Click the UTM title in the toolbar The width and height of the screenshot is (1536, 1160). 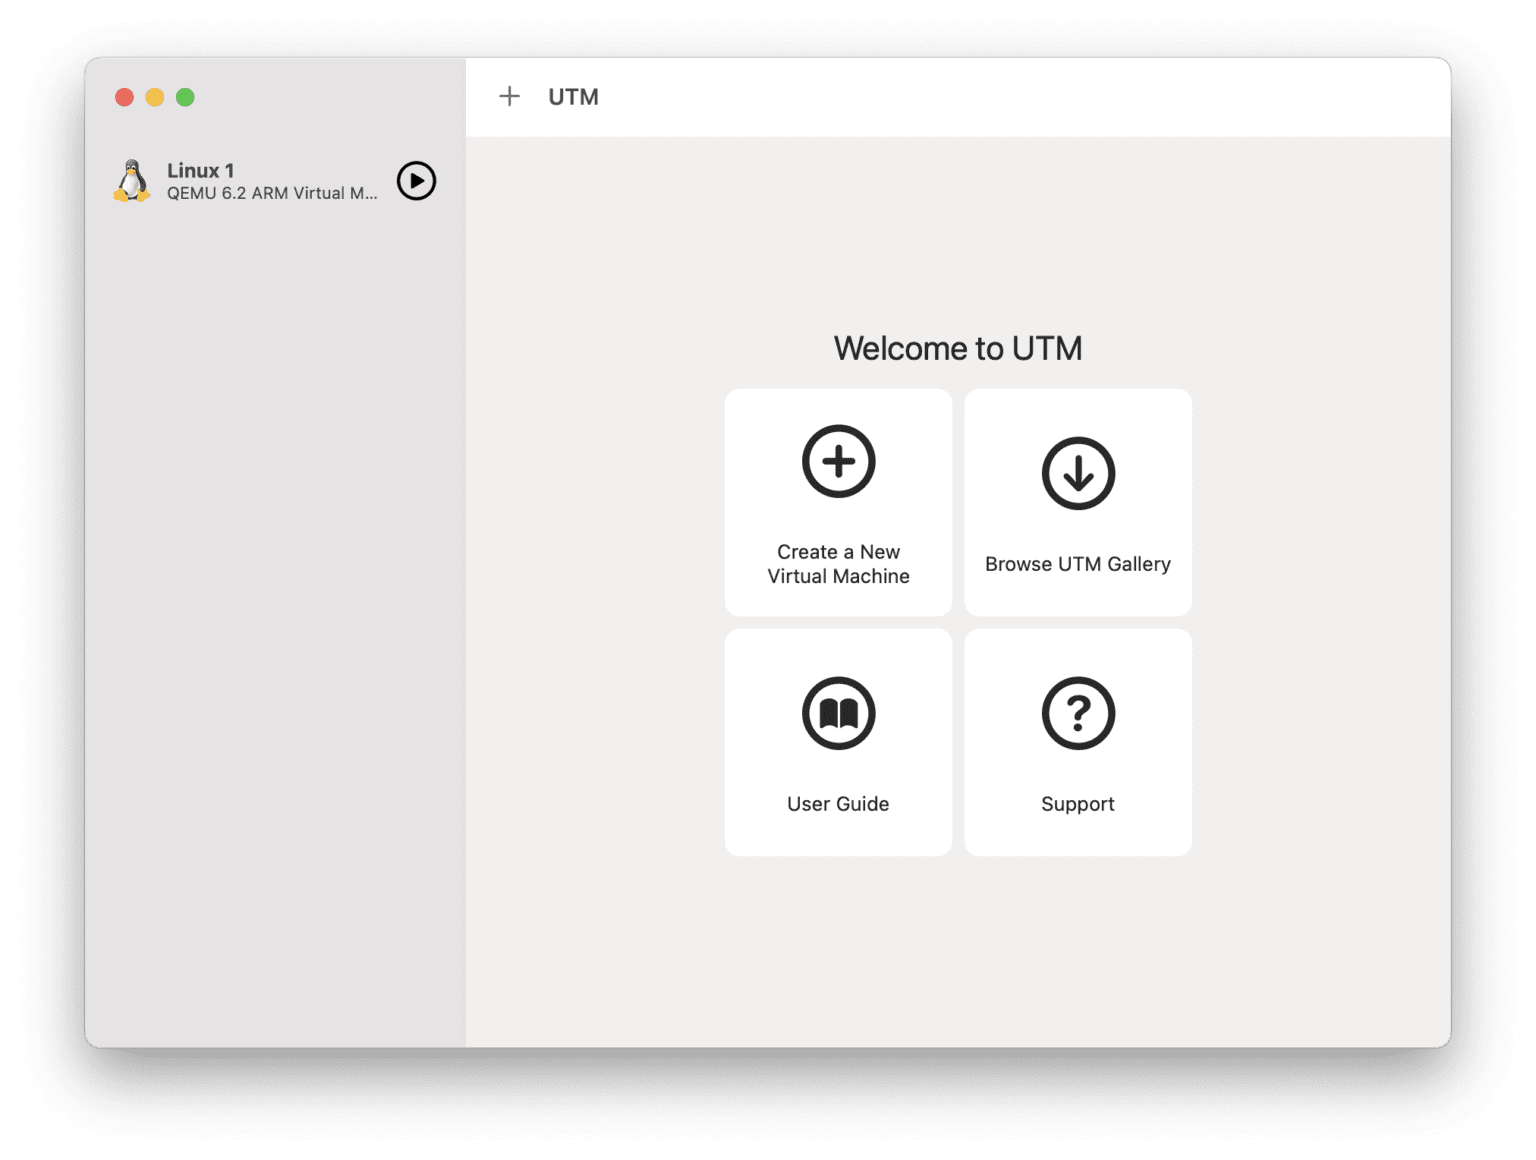click(x=572, y=96)
